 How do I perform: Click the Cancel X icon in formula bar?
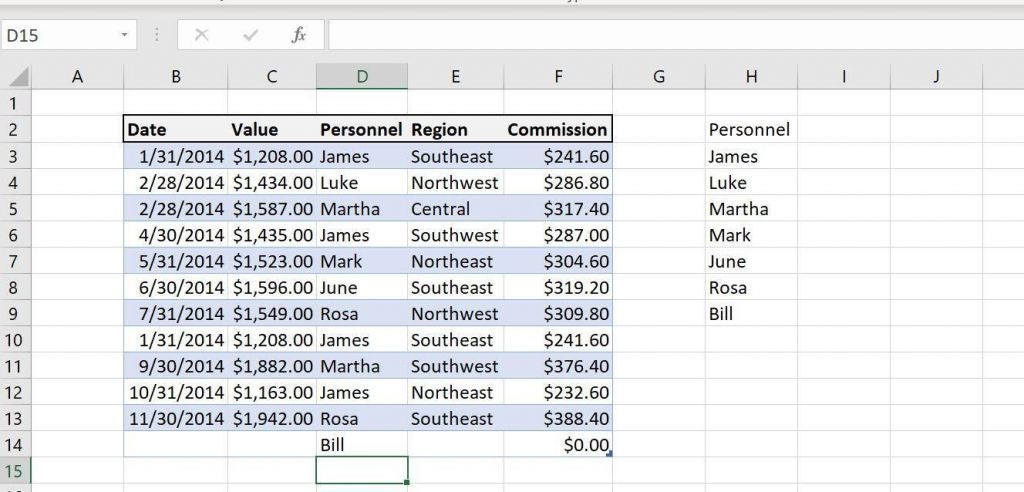(201, 35)
